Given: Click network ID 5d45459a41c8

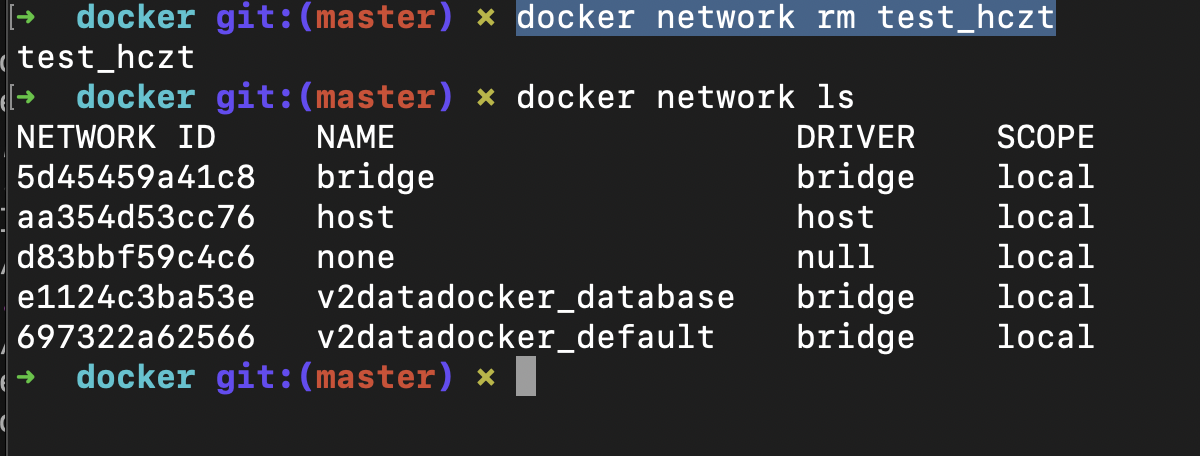Looking at the screenshot, I should (x=136, y=177).
